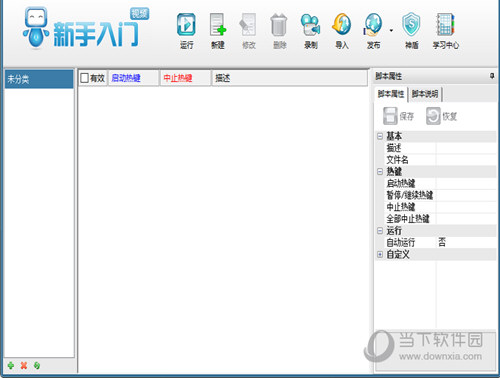Change 自动运行 value 否

(x=466, y=242)
